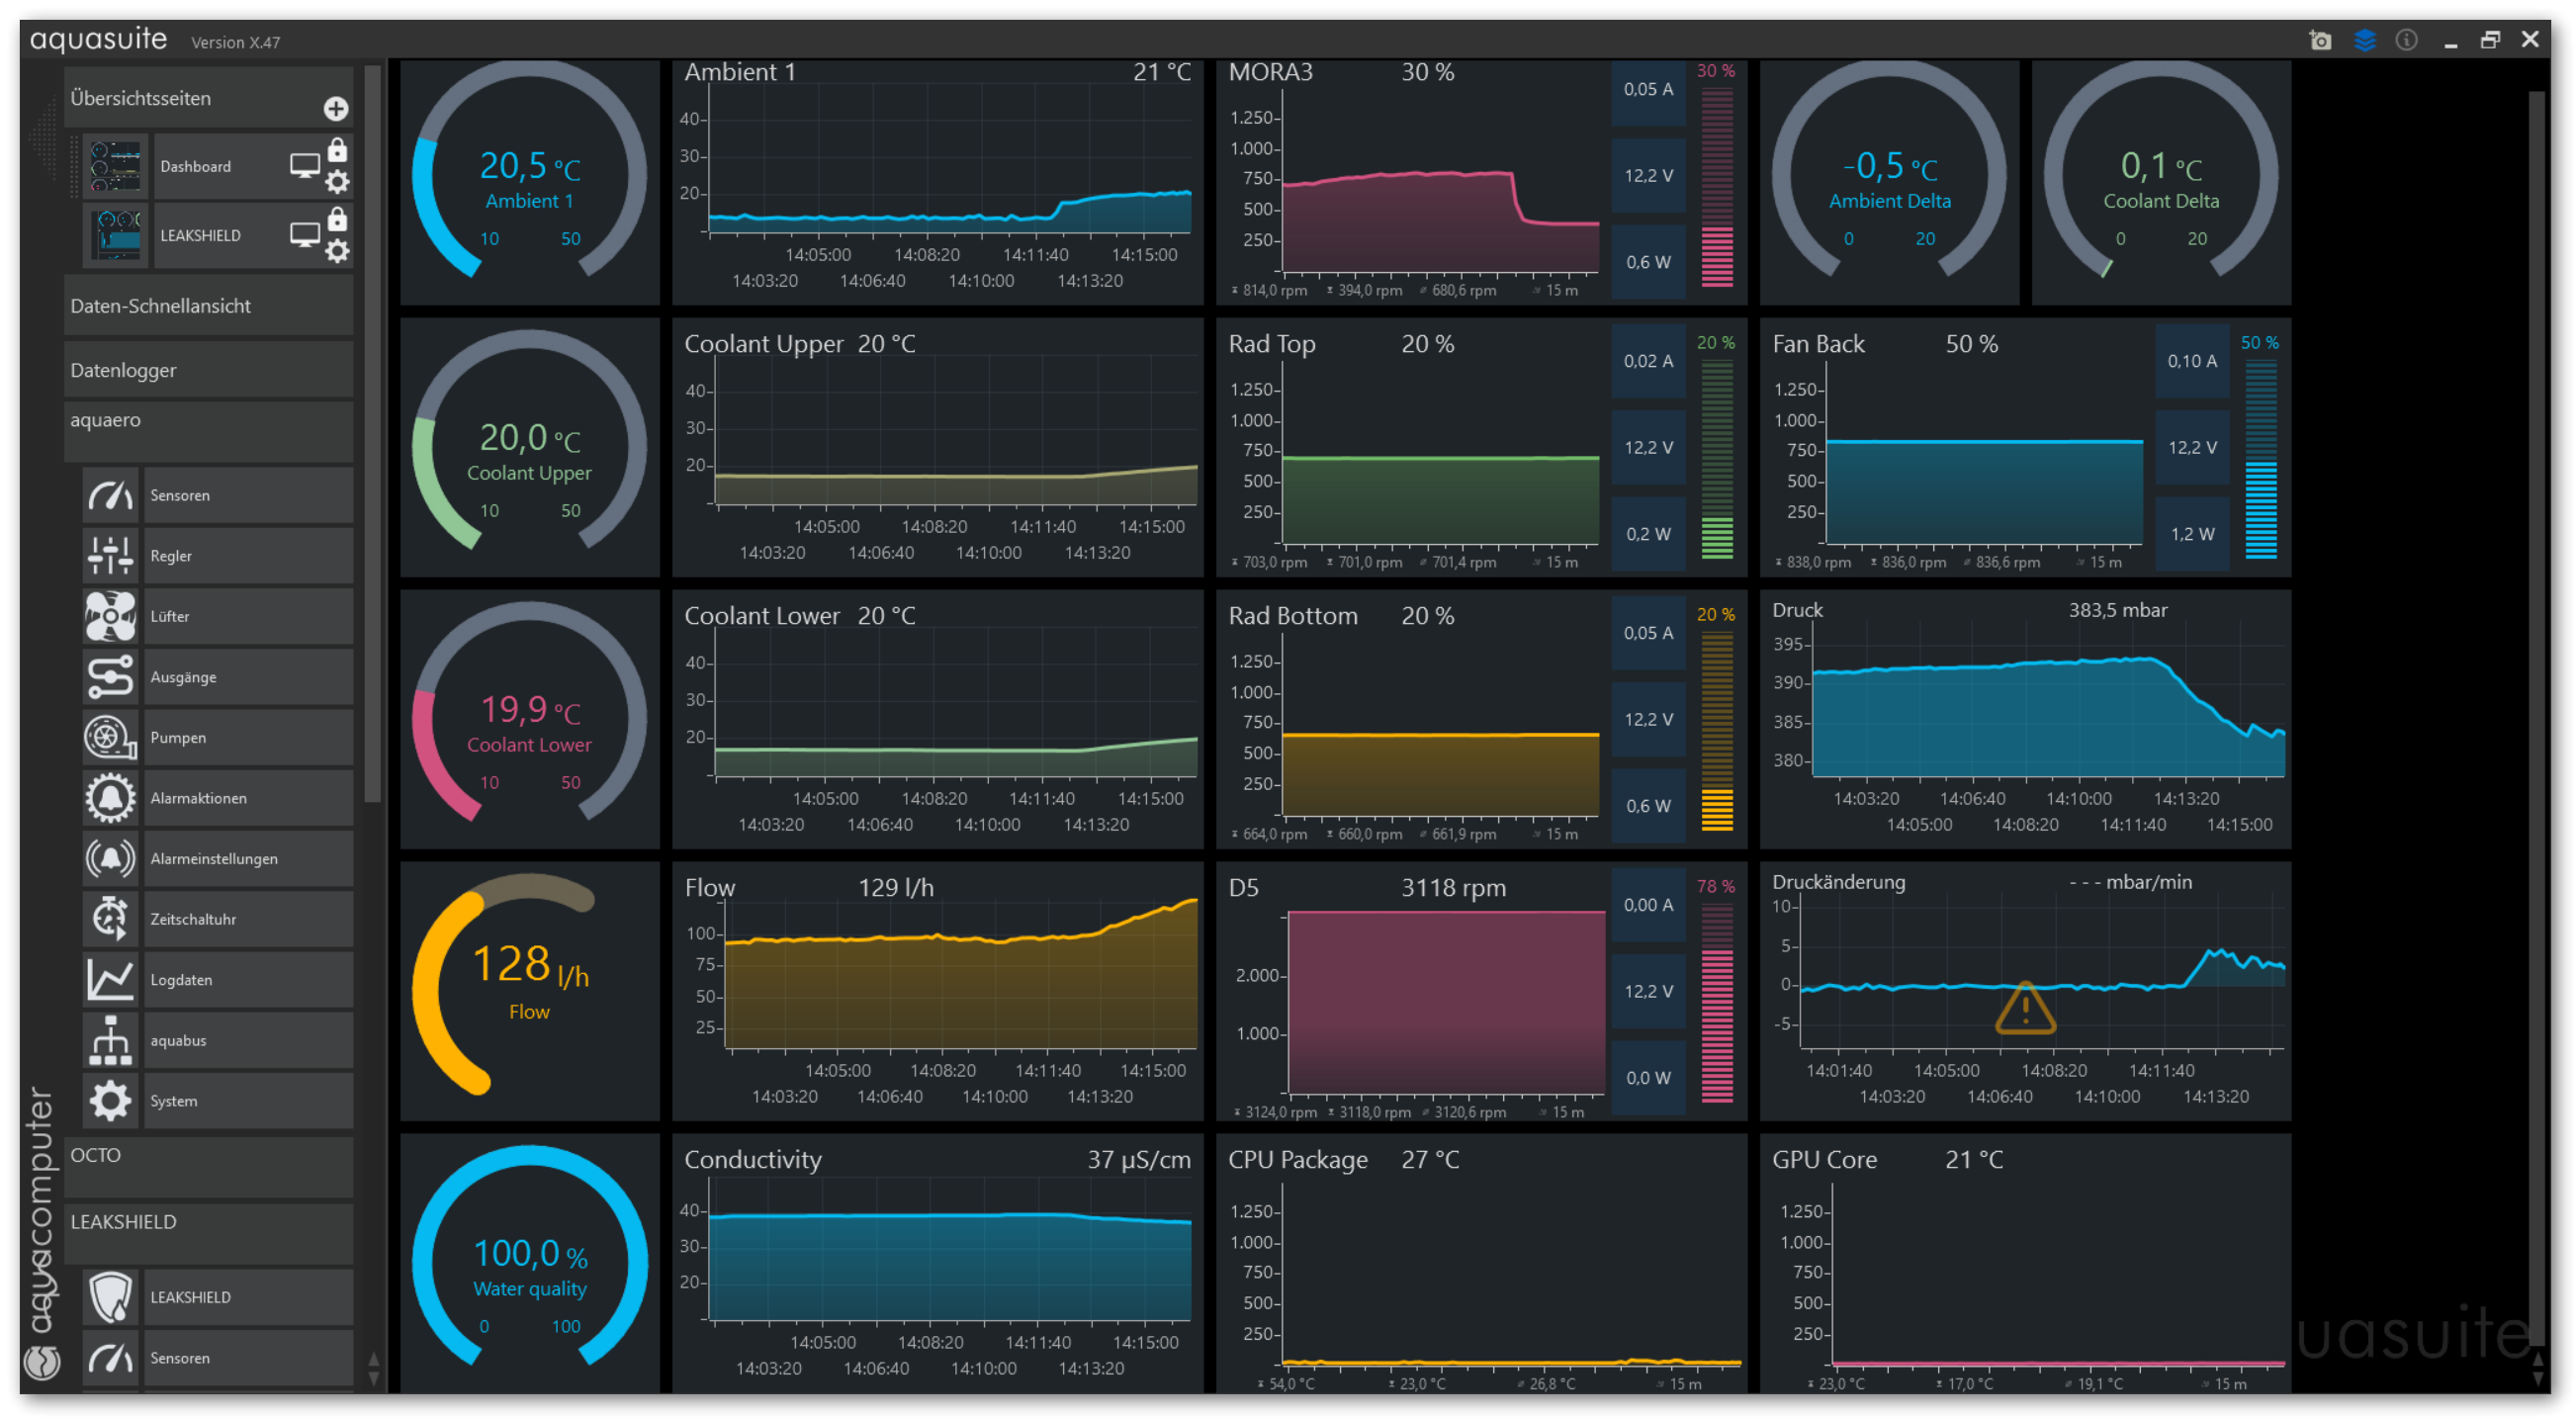Expand the OCTO device section
The image size is (2576, 1419).
[x=208, y=1156]
